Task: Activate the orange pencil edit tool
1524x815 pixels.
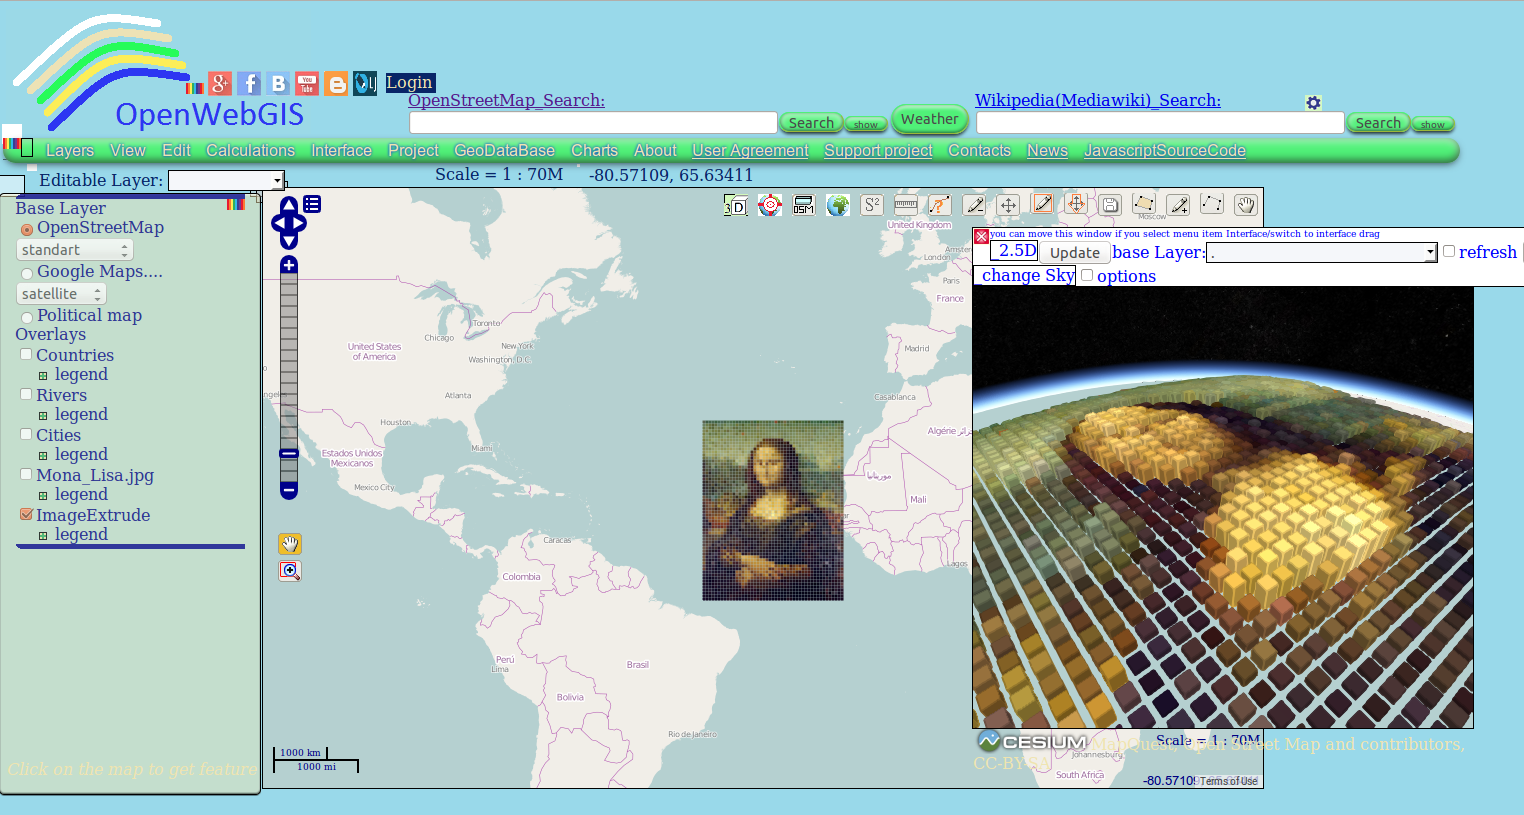Action: tap(1042, 204)
